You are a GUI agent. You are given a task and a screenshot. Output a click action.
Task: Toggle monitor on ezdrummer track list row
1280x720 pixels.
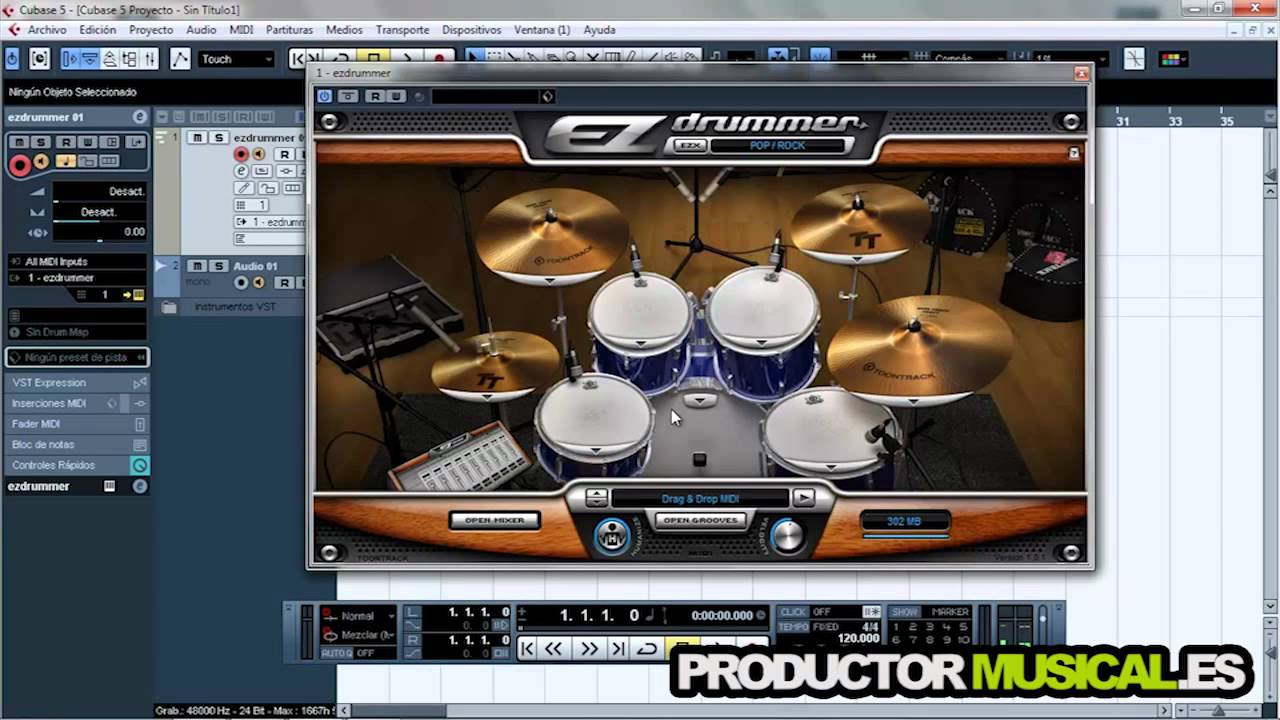[x=258, y=155]
